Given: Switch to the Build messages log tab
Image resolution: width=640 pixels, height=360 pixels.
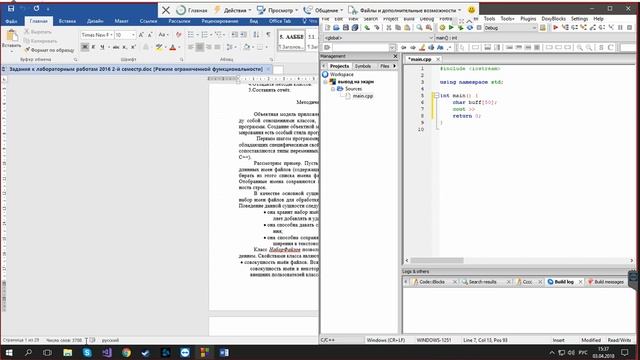Looking at the screenshot, I should point(609,282).
